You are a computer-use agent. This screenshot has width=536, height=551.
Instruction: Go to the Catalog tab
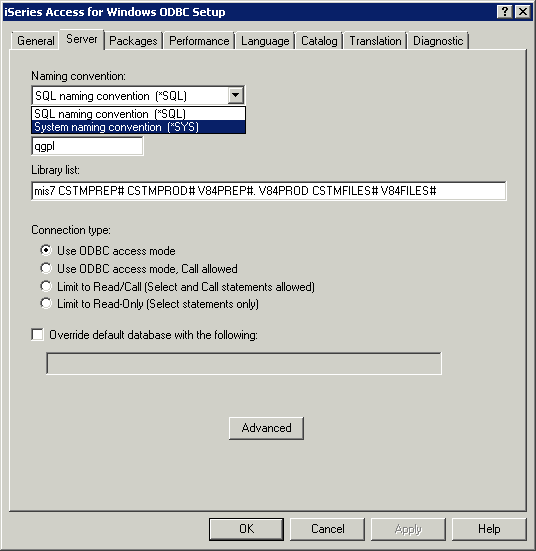(319, 41)
